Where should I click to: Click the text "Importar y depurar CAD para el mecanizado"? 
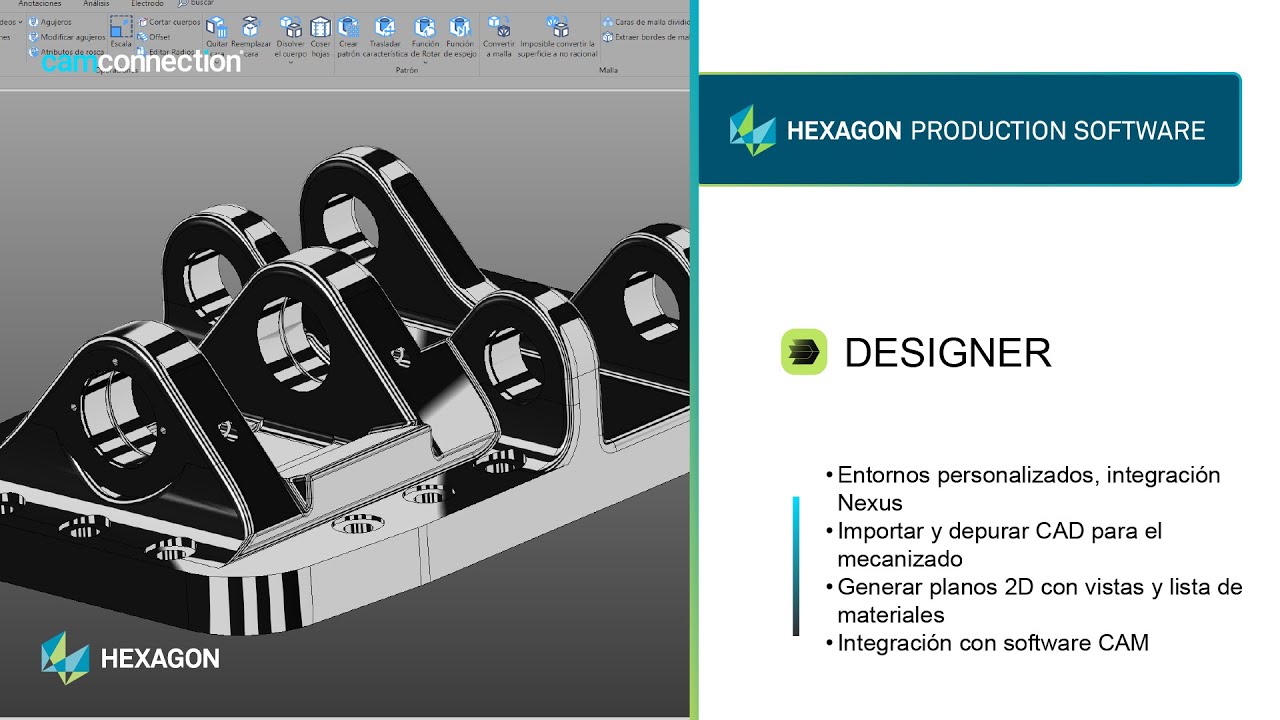pyautogui.click(x=1000, y=545)
